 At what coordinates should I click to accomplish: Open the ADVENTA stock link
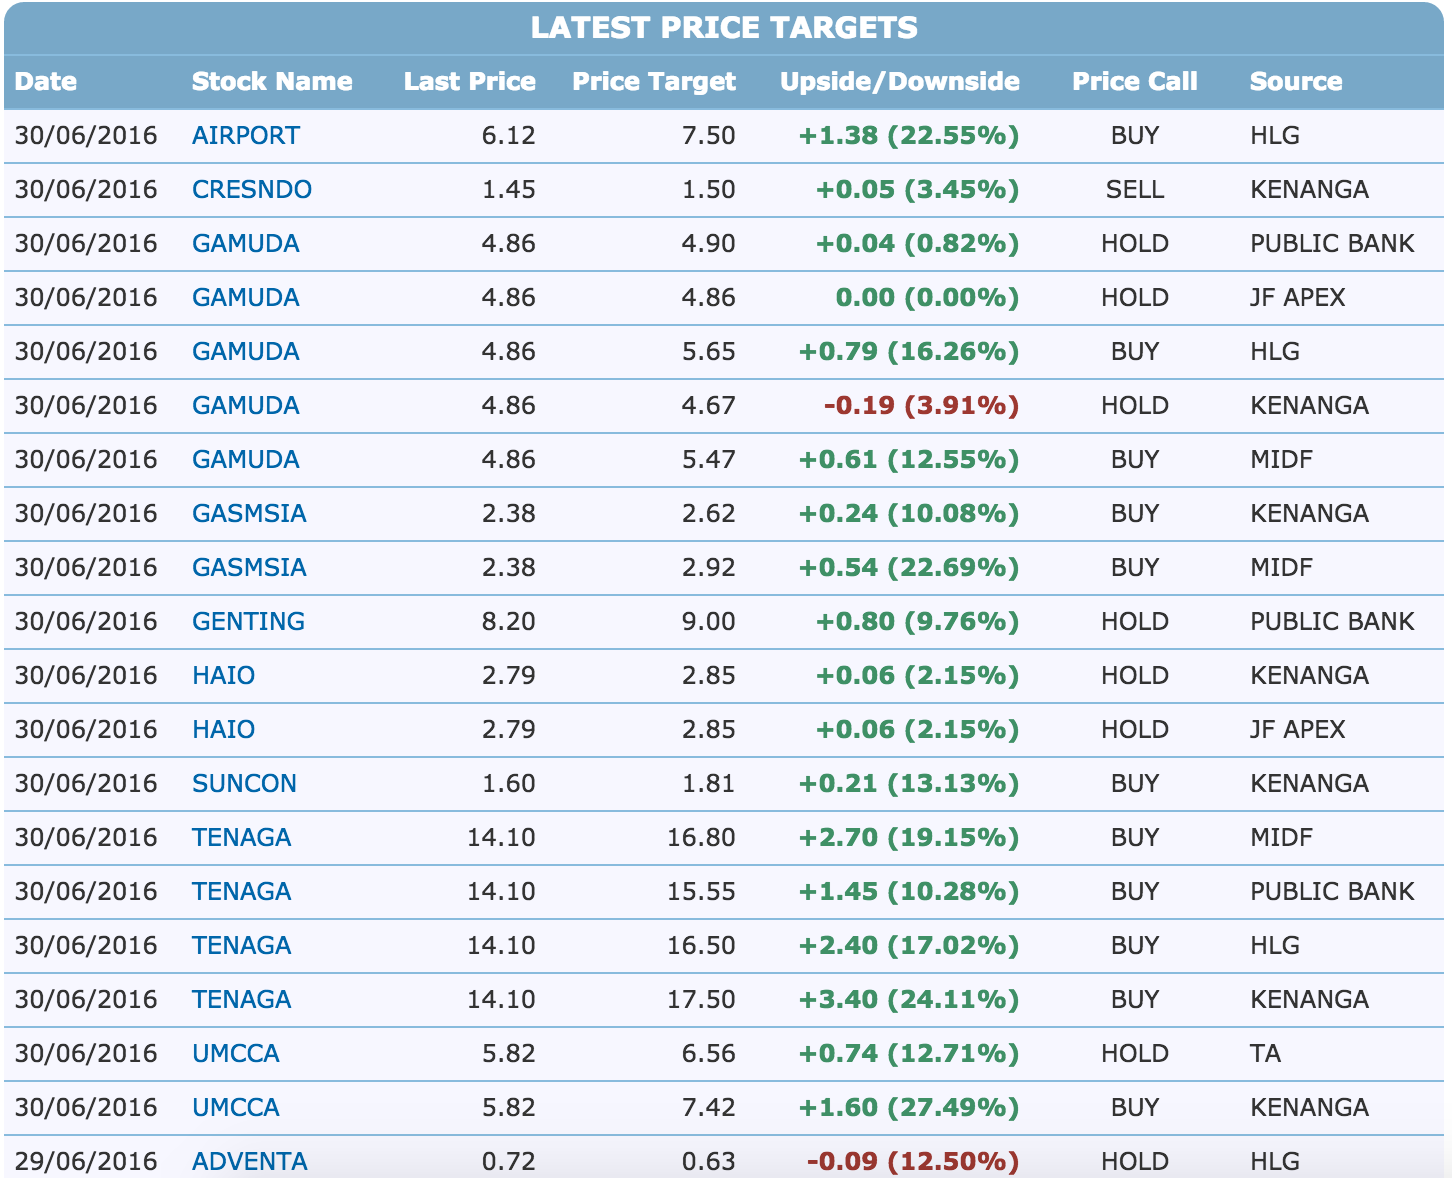coord(249,1162)
